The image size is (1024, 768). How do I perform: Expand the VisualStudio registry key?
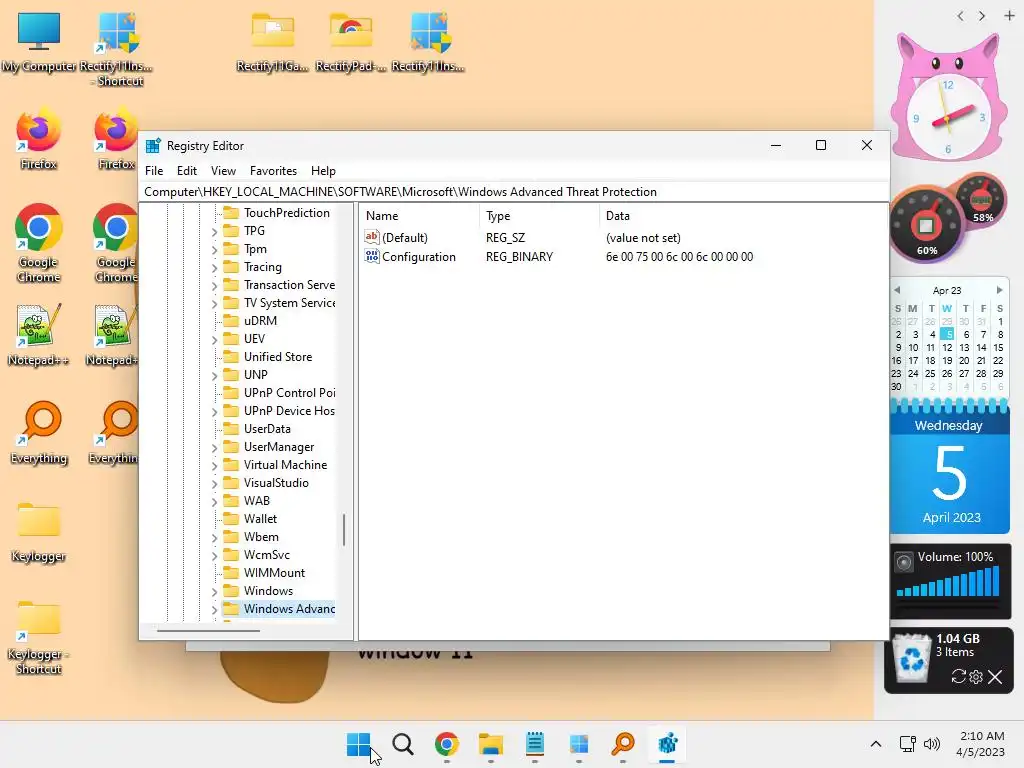[214, 483]
